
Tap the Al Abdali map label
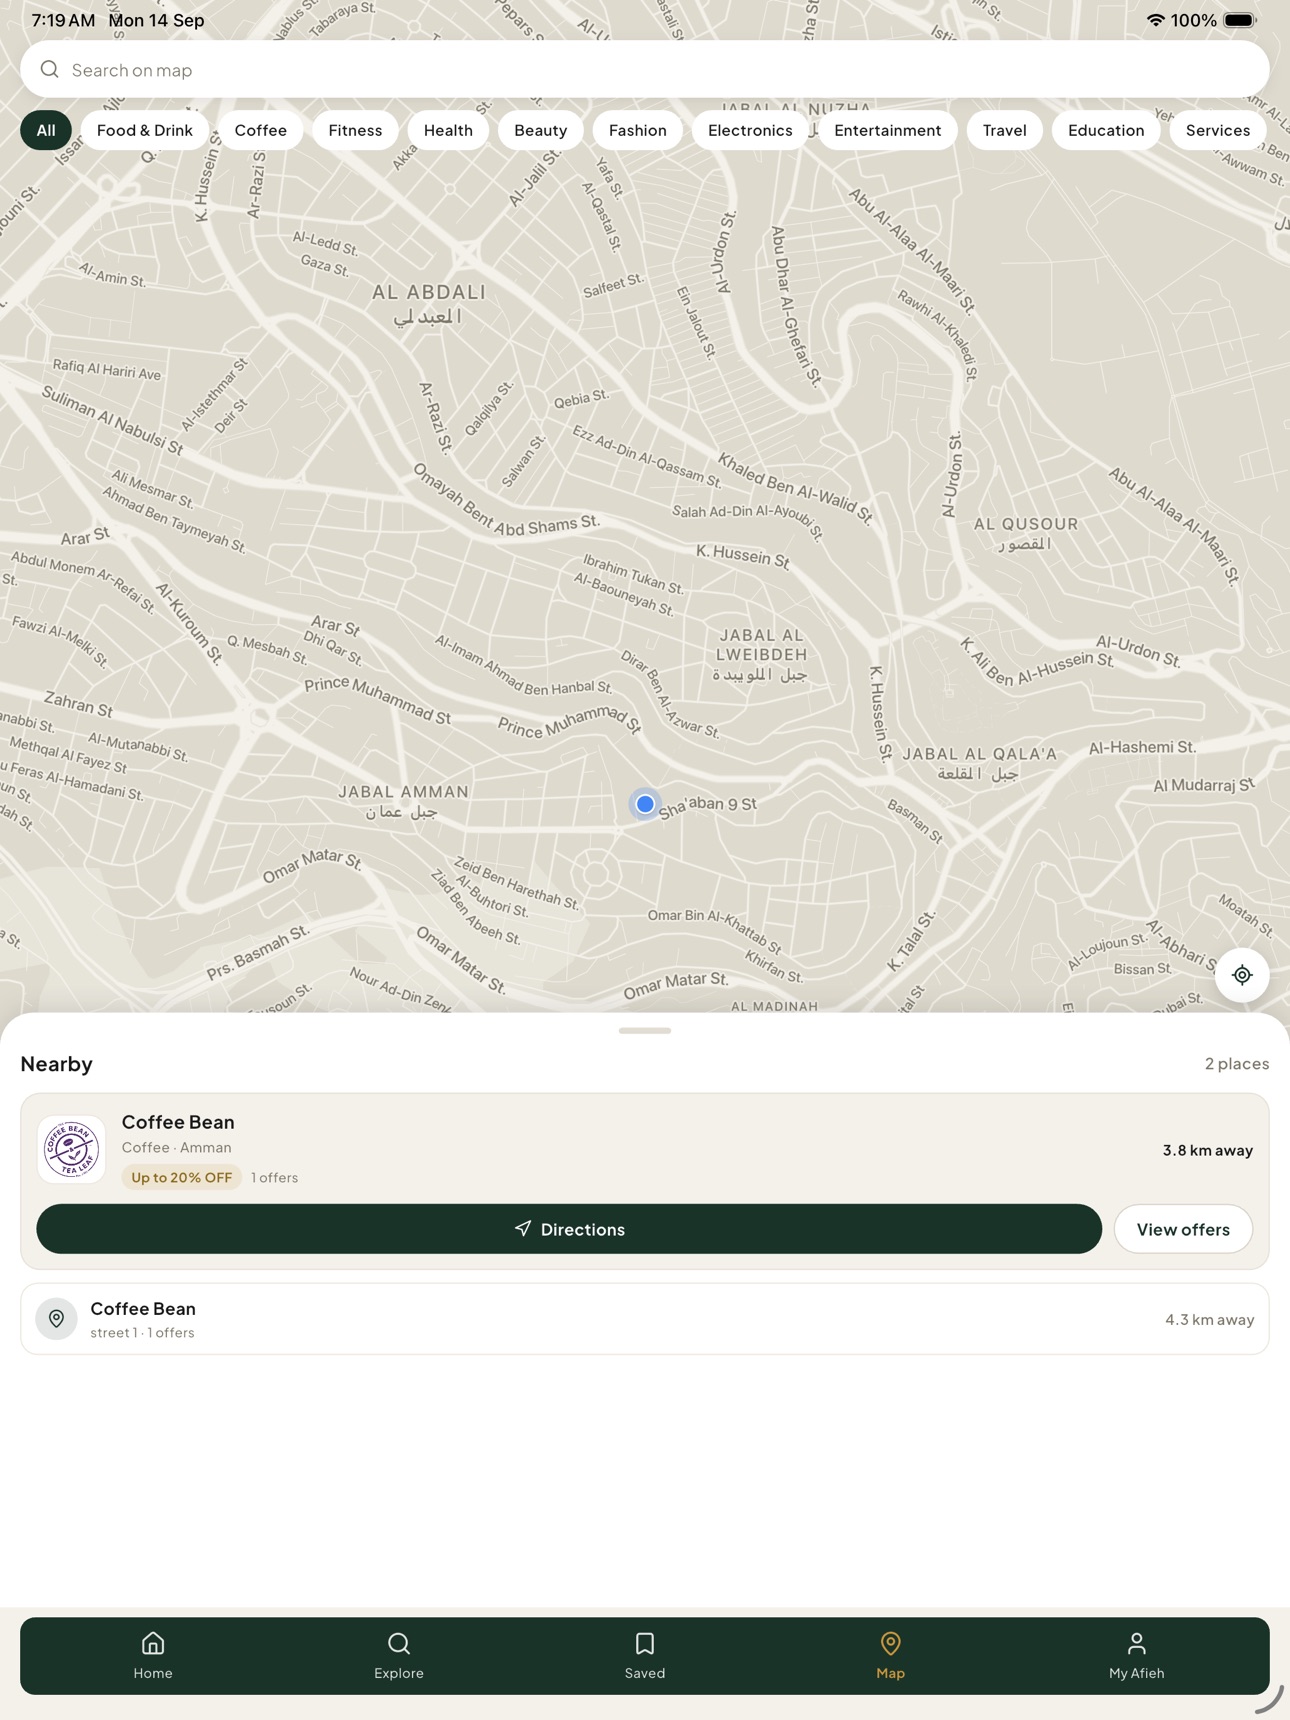pos(429,303)
